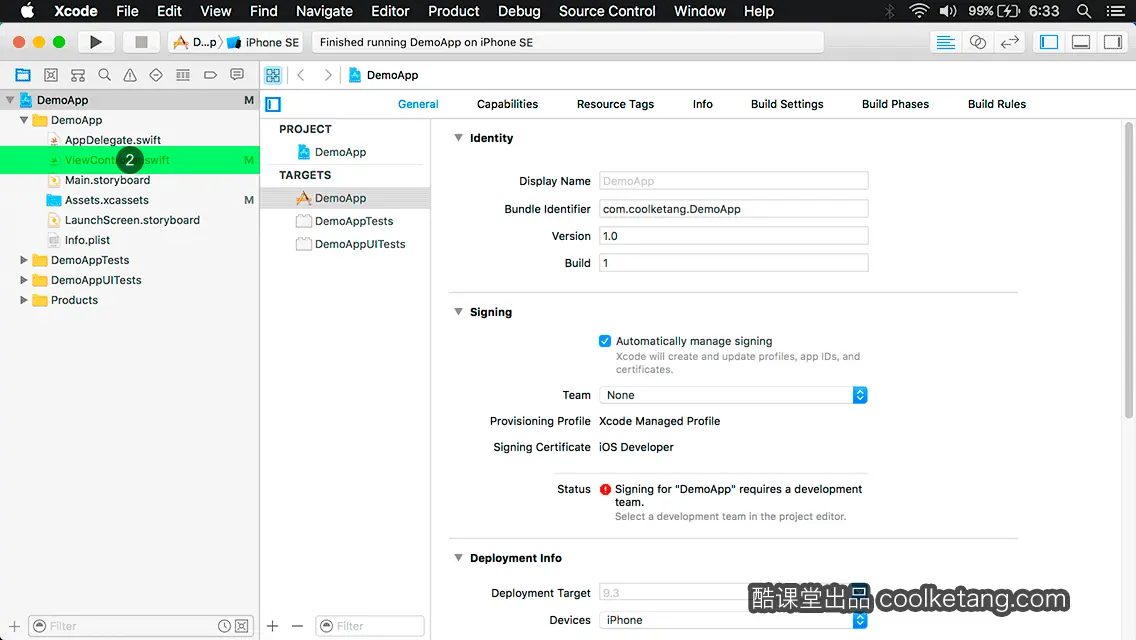
Task: Expand the DemoAppUITests folder
Action: click(x=24, y=280)
